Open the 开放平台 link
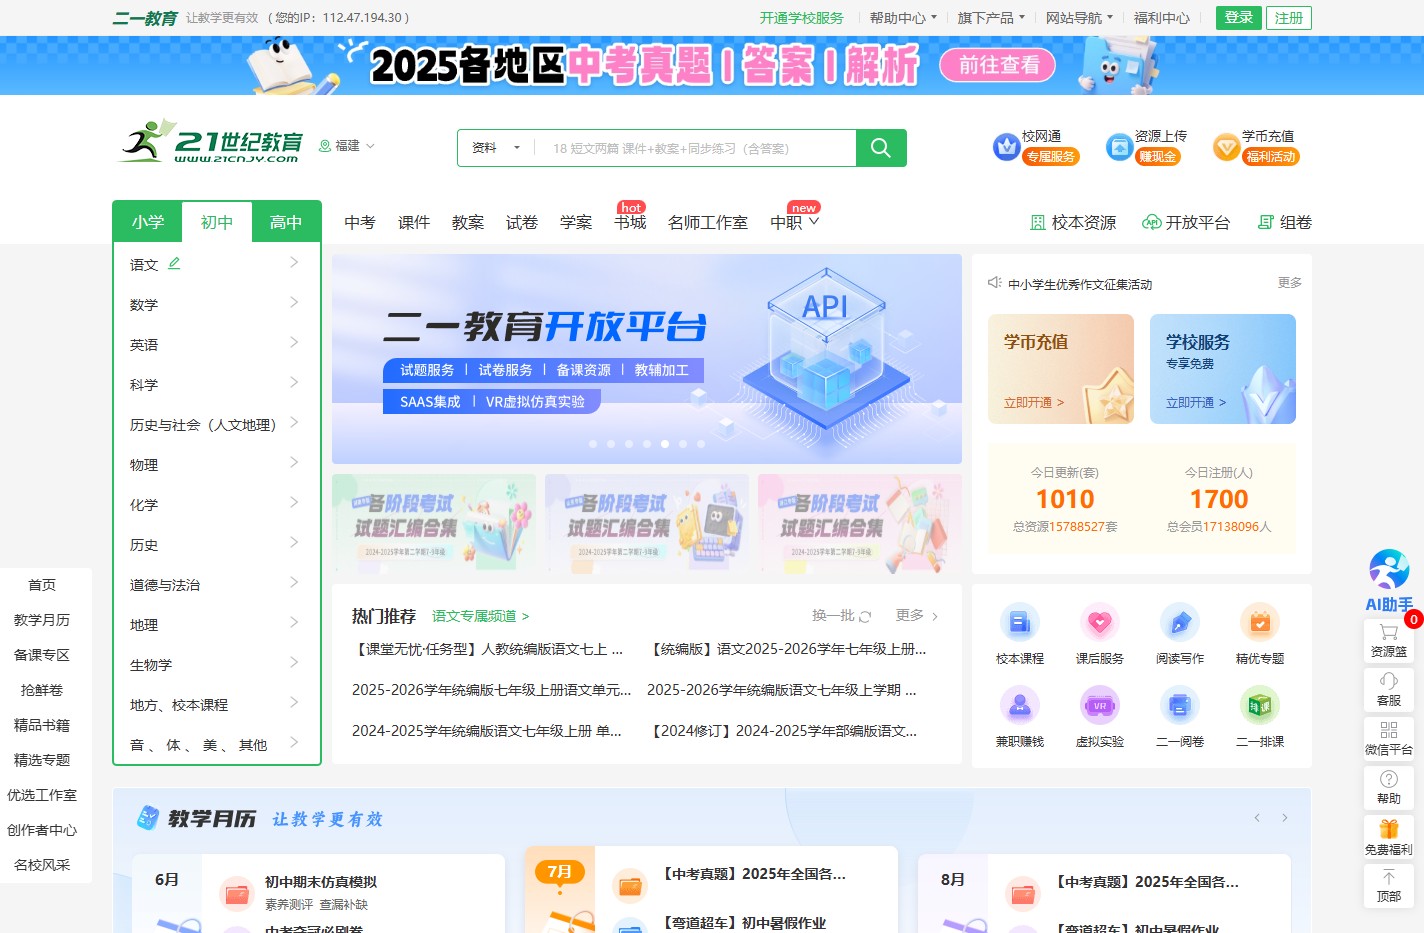The height and width of the screenshot is (933, 1424). [1186, 222]
